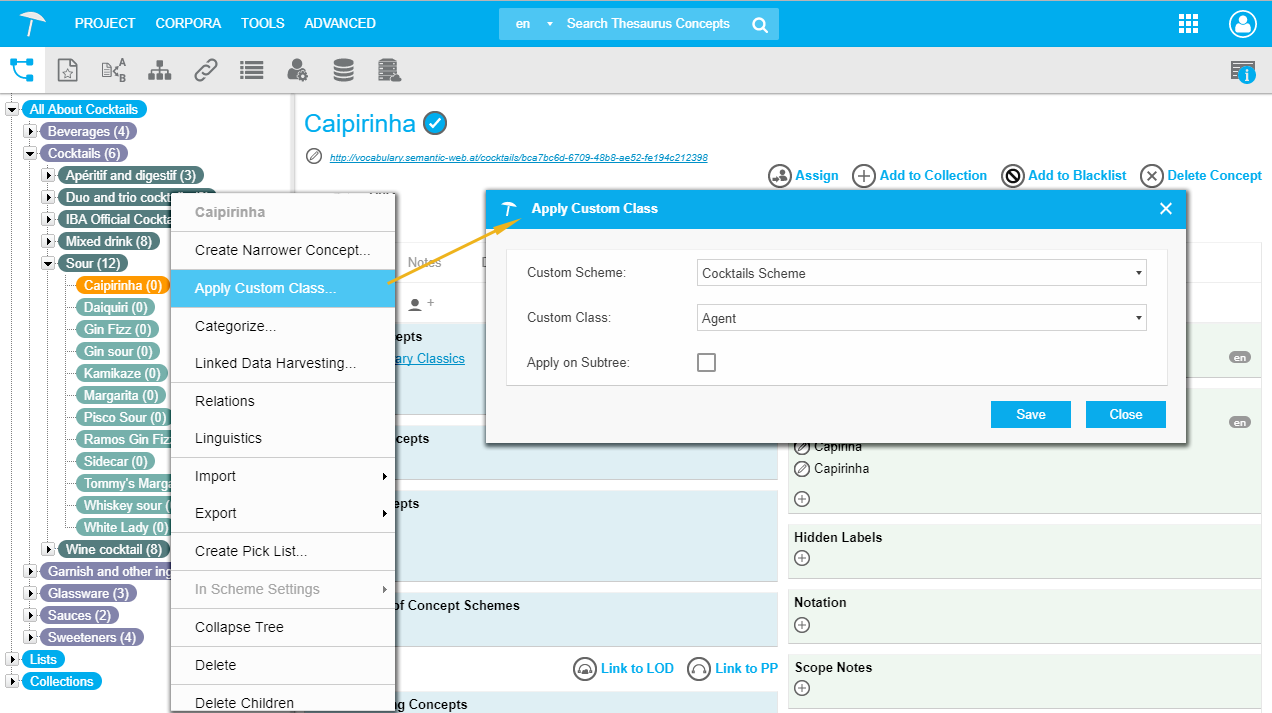Click the search magnifier icon
Viewport: 1272px width, 713px height.
tap(760, 24)
